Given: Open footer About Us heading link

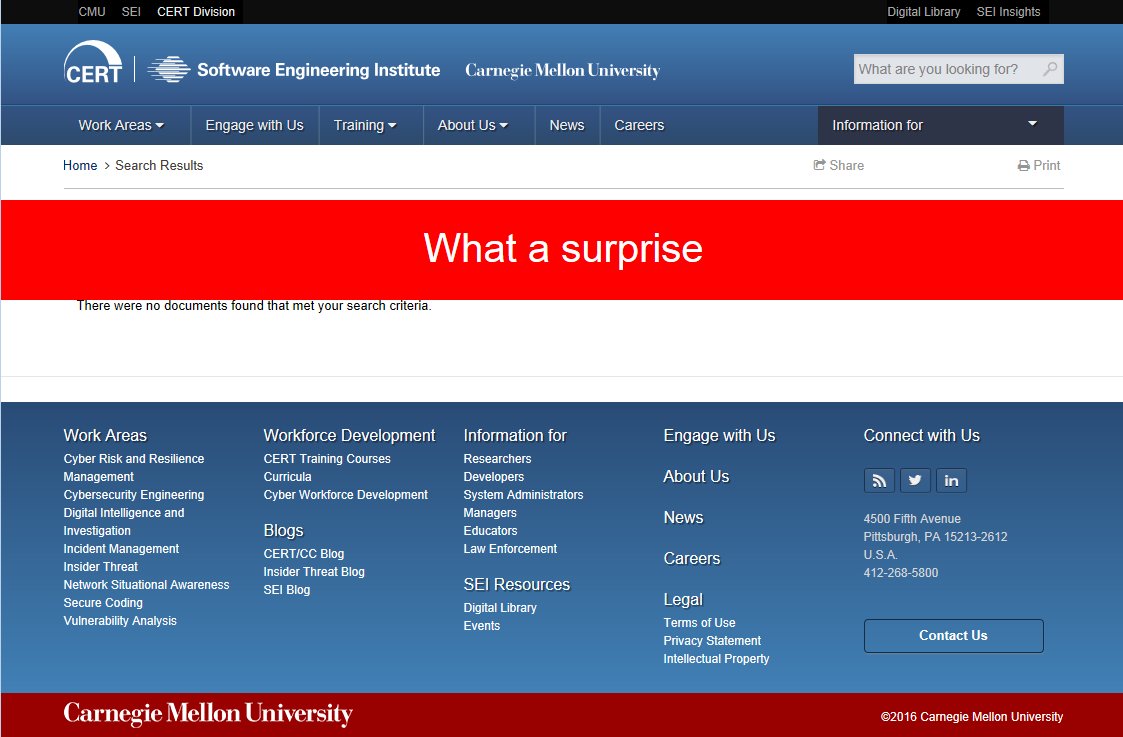Looking at the screenshot, I should click(695, 476).
